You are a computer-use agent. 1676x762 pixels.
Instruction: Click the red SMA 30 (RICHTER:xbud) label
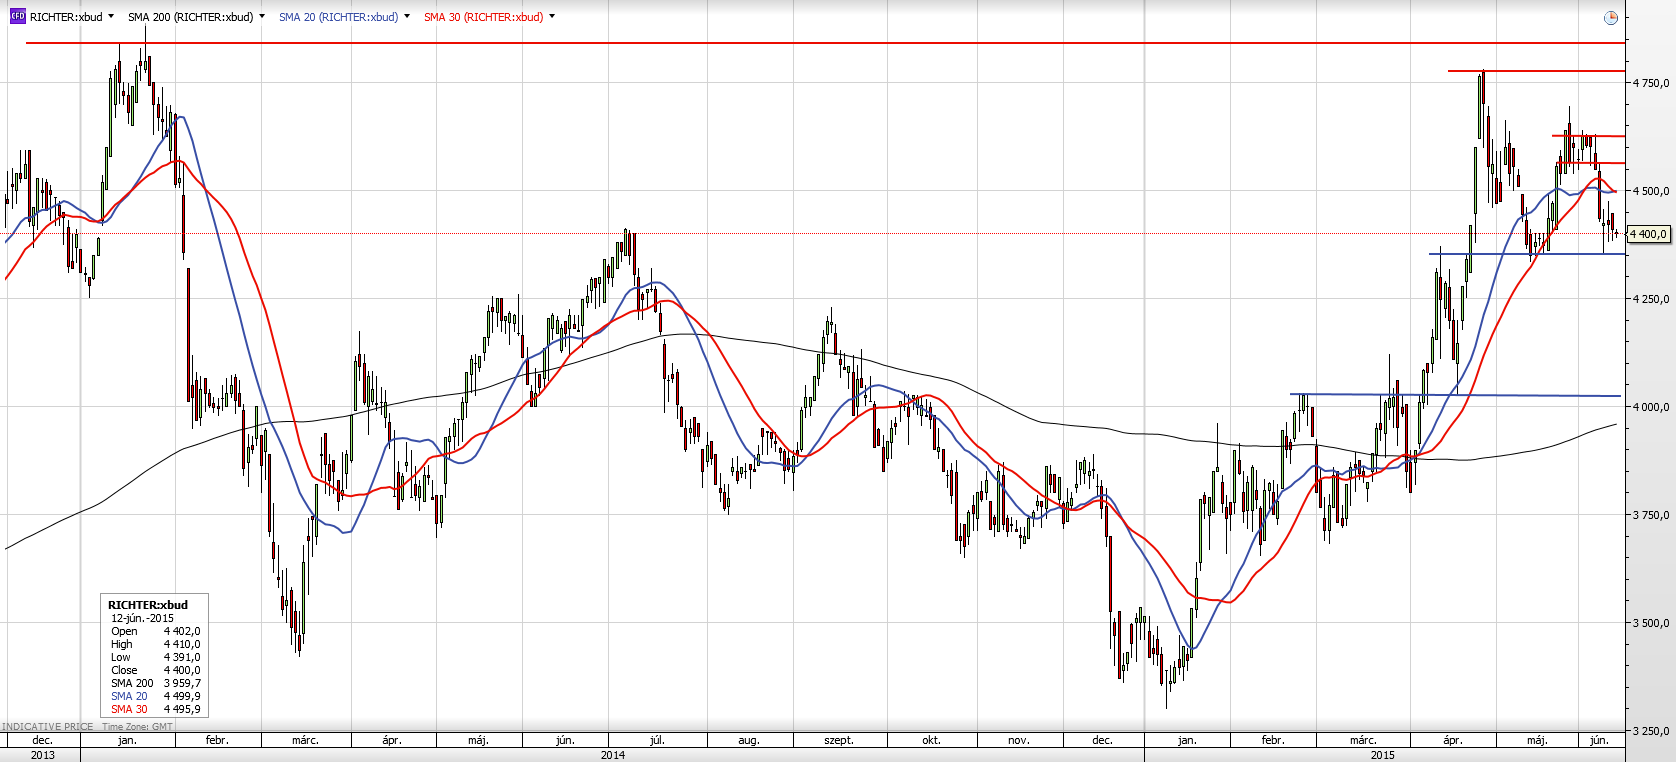(483, 17)
